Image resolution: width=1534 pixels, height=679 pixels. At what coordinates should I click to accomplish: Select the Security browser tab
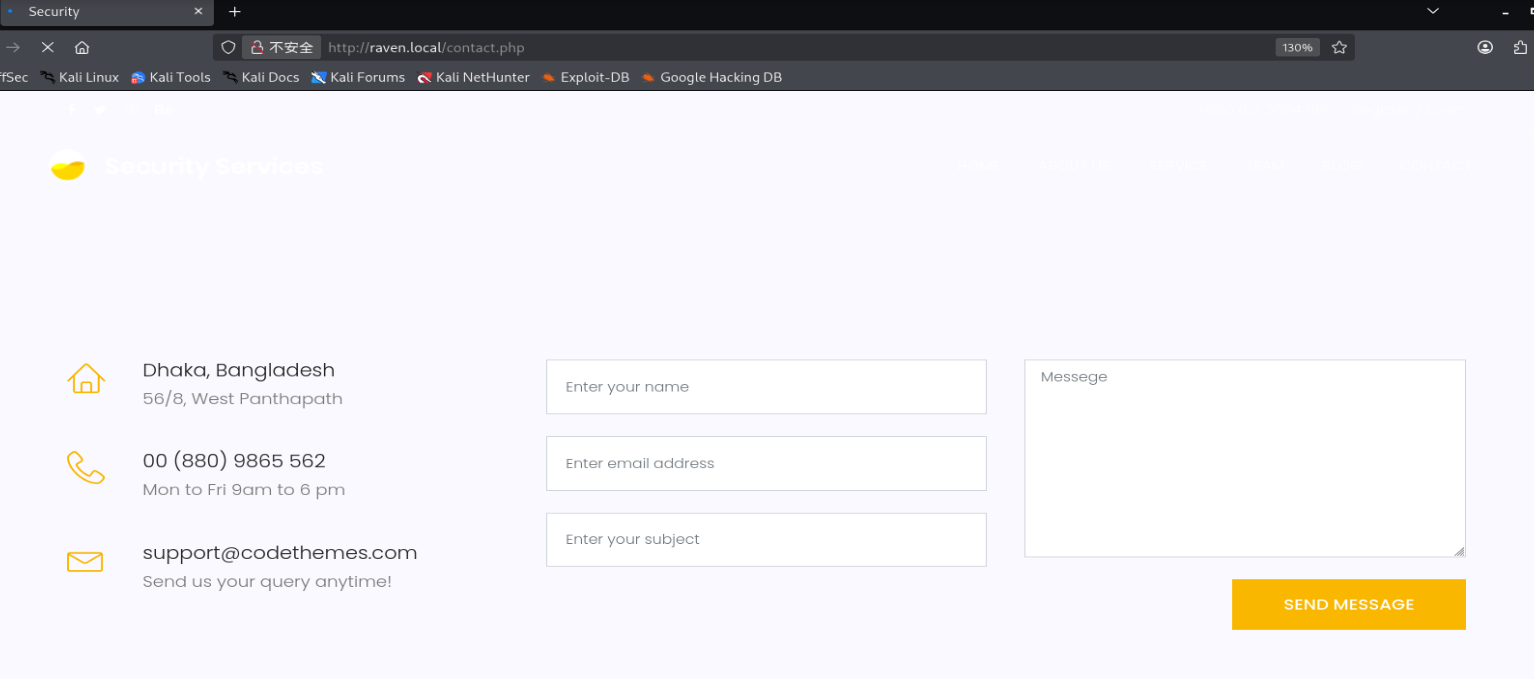point(105,12)
